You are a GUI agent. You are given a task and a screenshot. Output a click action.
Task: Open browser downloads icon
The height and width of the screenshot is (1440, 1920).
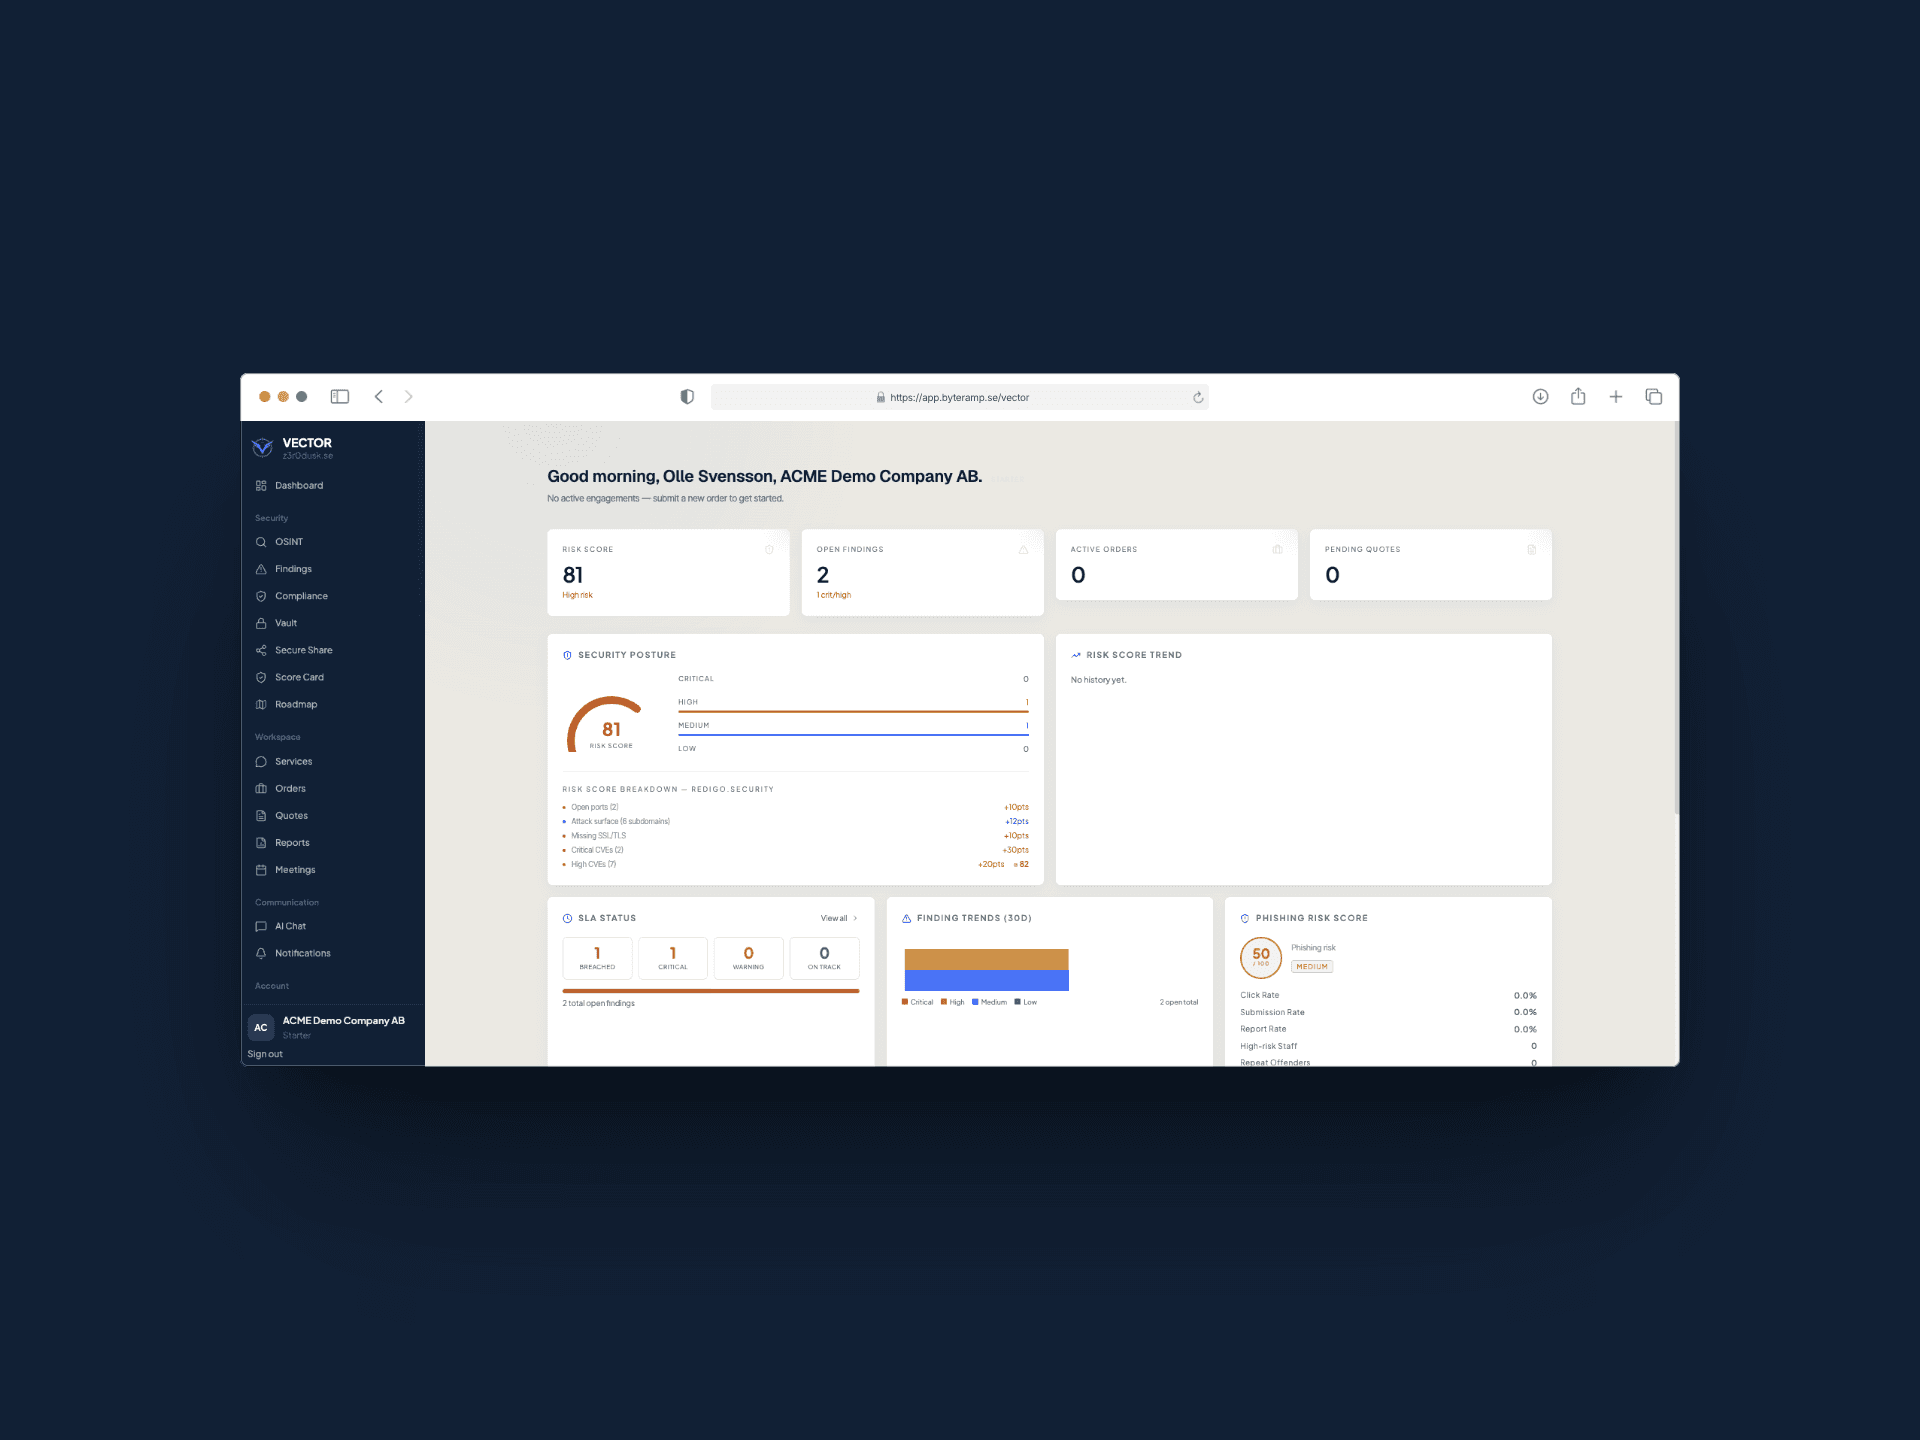1541,397
